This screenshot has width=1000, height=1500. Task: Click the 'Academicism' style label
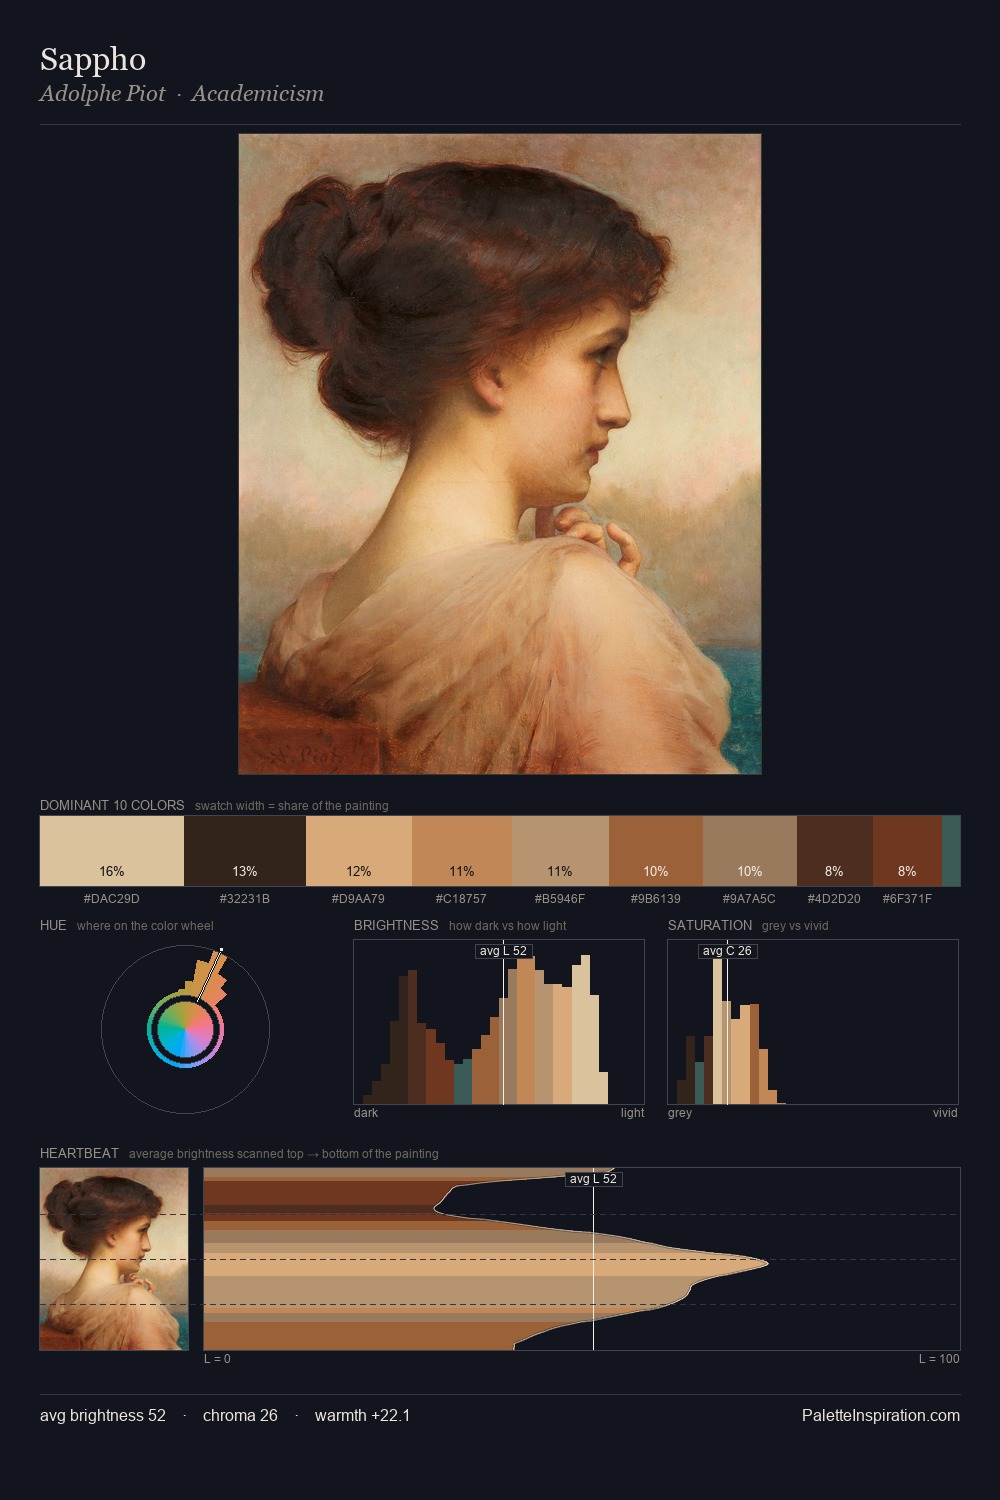point(257,94)
